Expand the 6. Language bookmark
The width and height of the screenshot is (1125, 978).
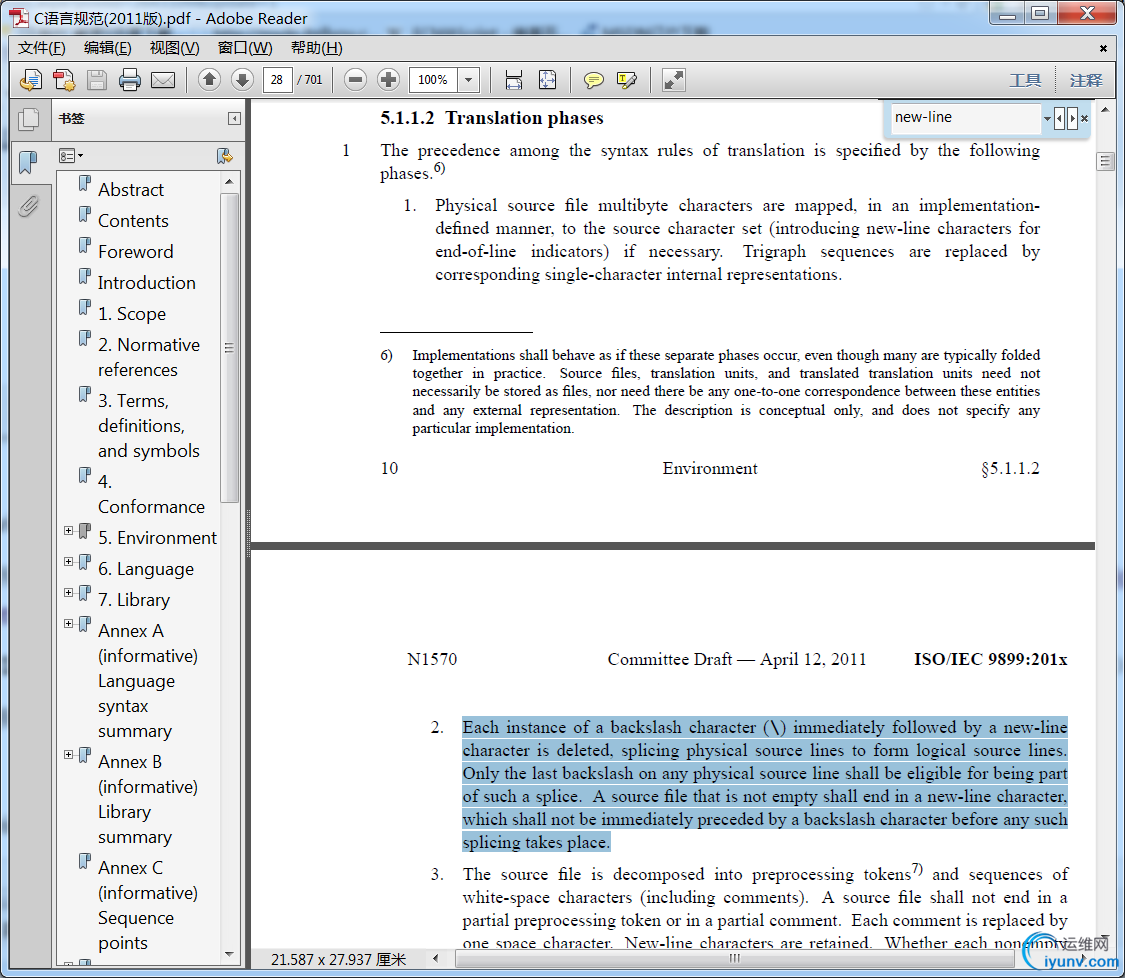click(x=68, y=562)
